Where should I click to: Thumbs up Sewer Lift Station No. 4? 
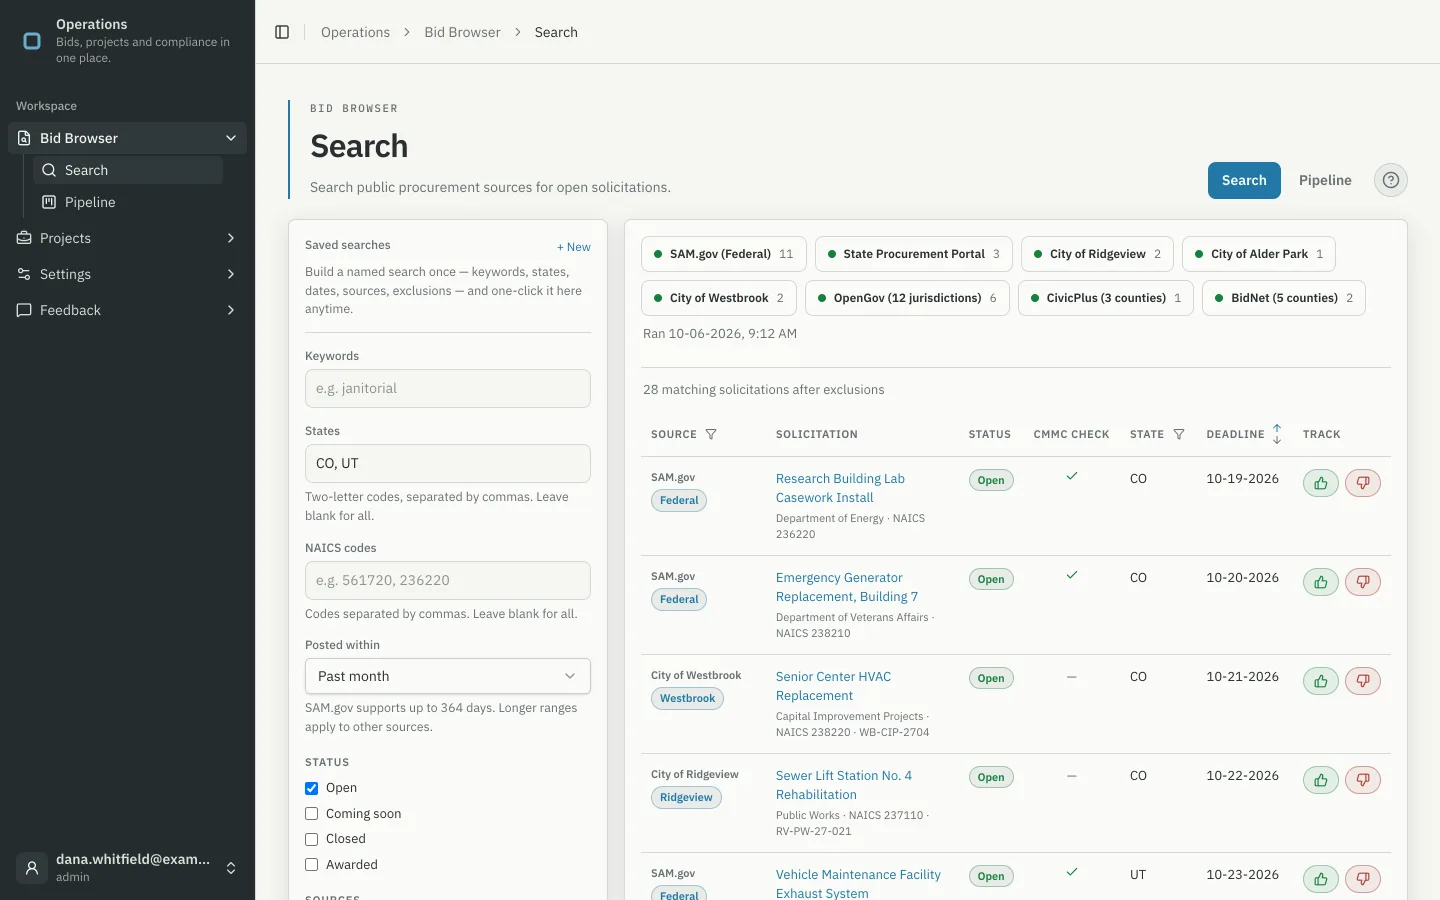(x=1321, y=780)
